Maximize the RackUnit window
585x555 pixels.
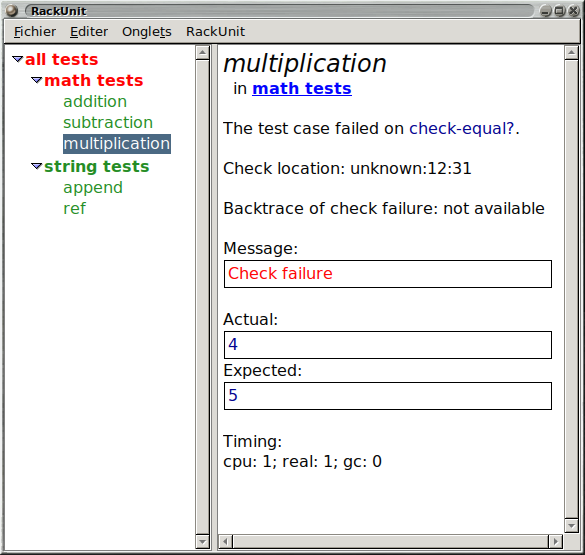[559, 11]
